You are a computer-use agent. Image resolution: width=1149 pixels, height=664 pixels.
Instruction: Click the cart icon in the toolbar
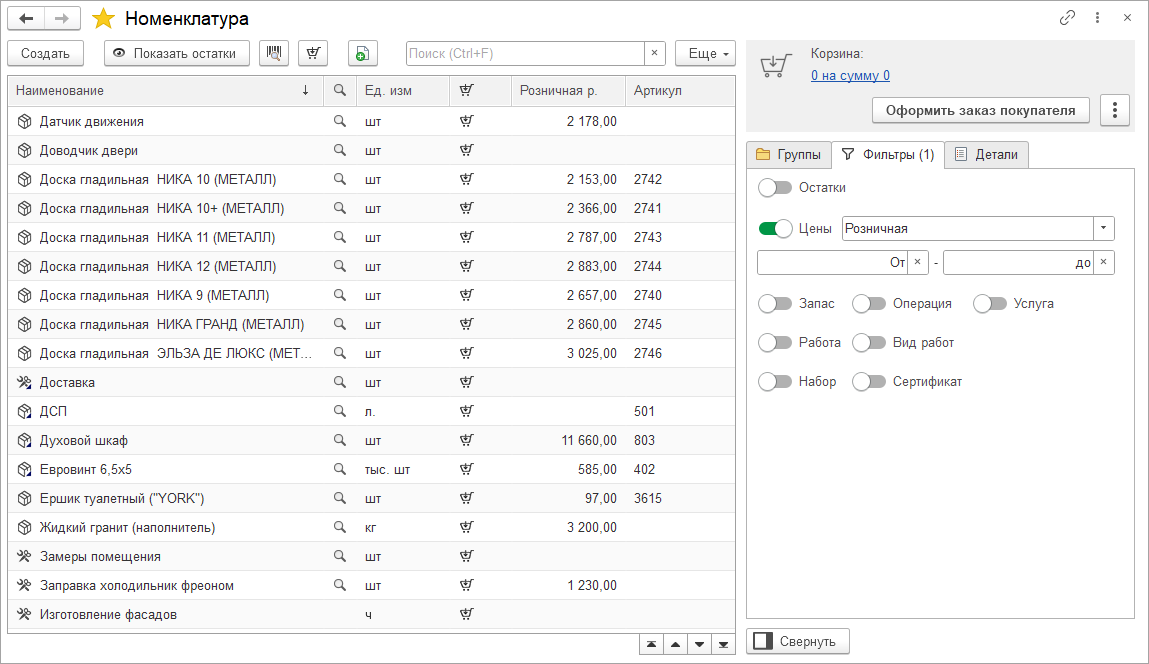(x=313, y=54)
